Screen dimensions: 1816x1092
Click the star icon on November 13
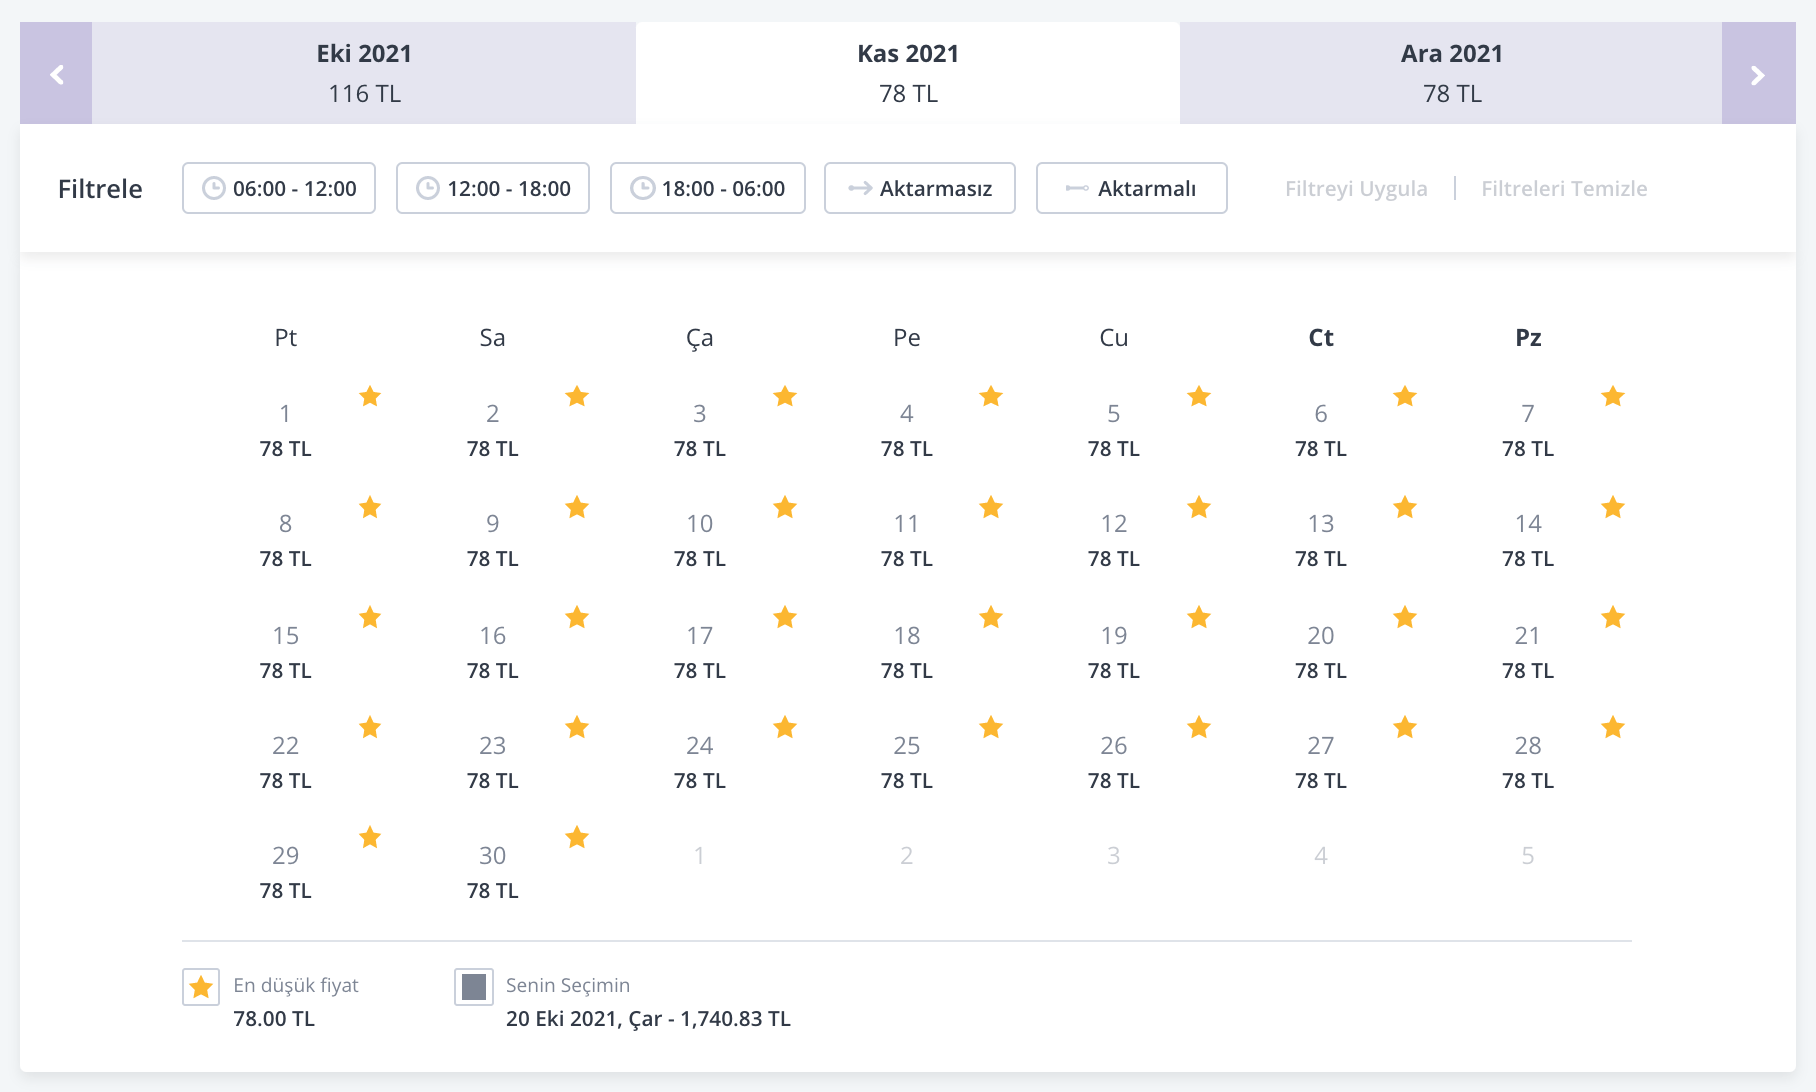point(1405,507)
